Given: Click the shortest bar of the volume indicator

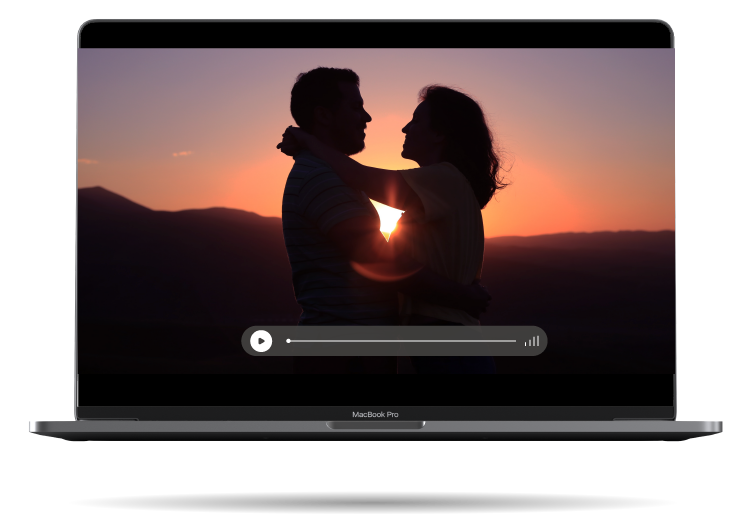Looking at the screenshot, I should coord(525,344).
